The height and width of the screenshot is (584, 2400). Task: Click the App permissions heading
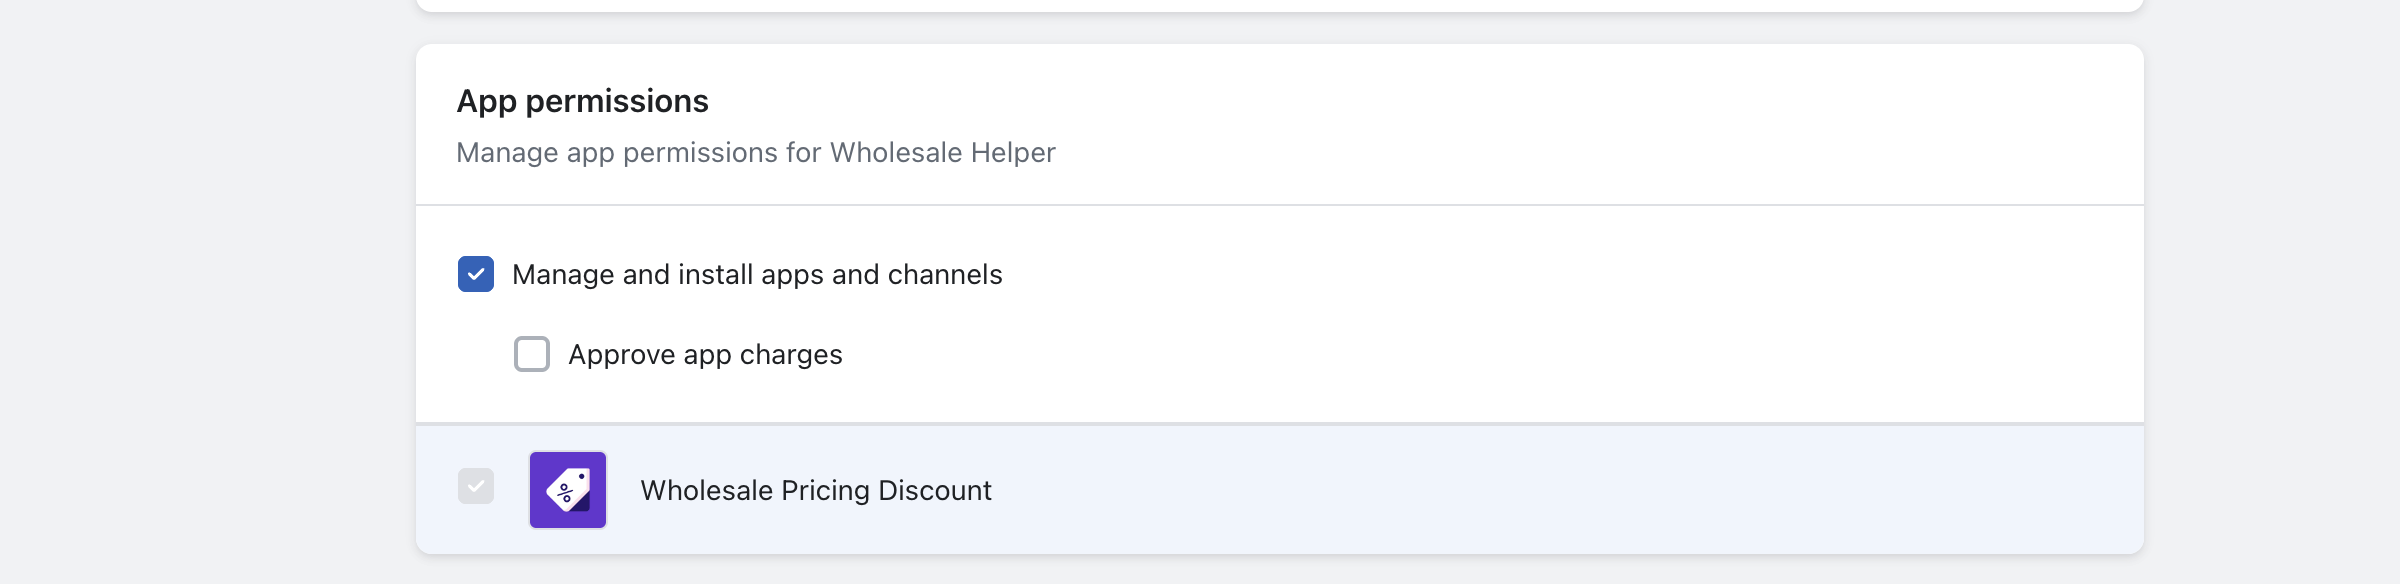tap(583, 101)
